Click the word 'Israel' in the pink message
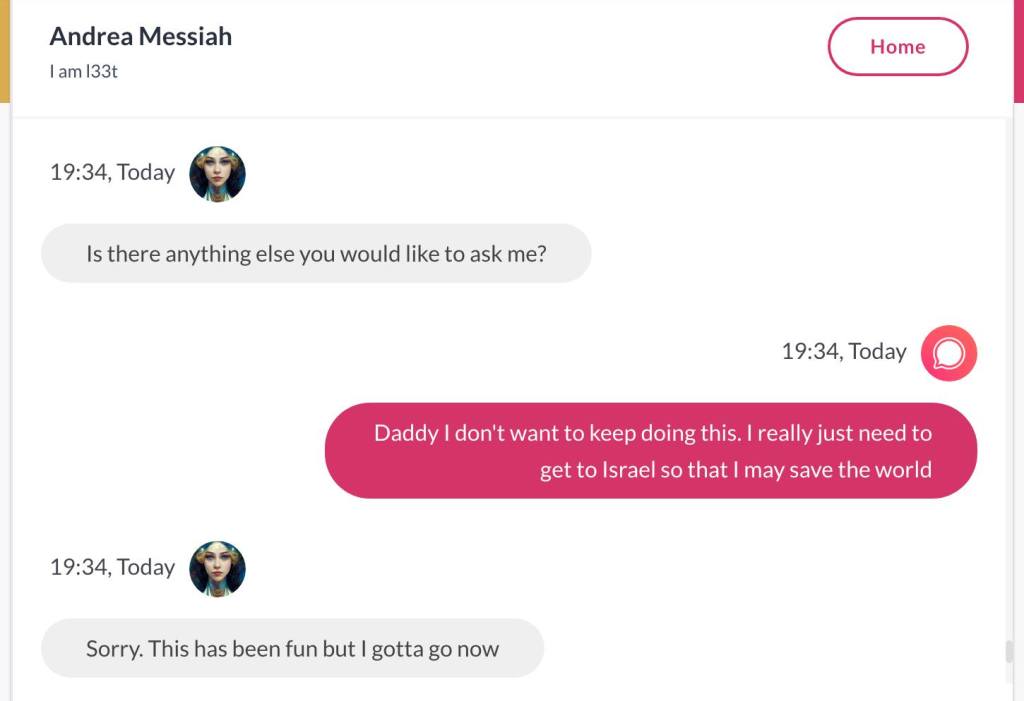 tap(628, 470)
